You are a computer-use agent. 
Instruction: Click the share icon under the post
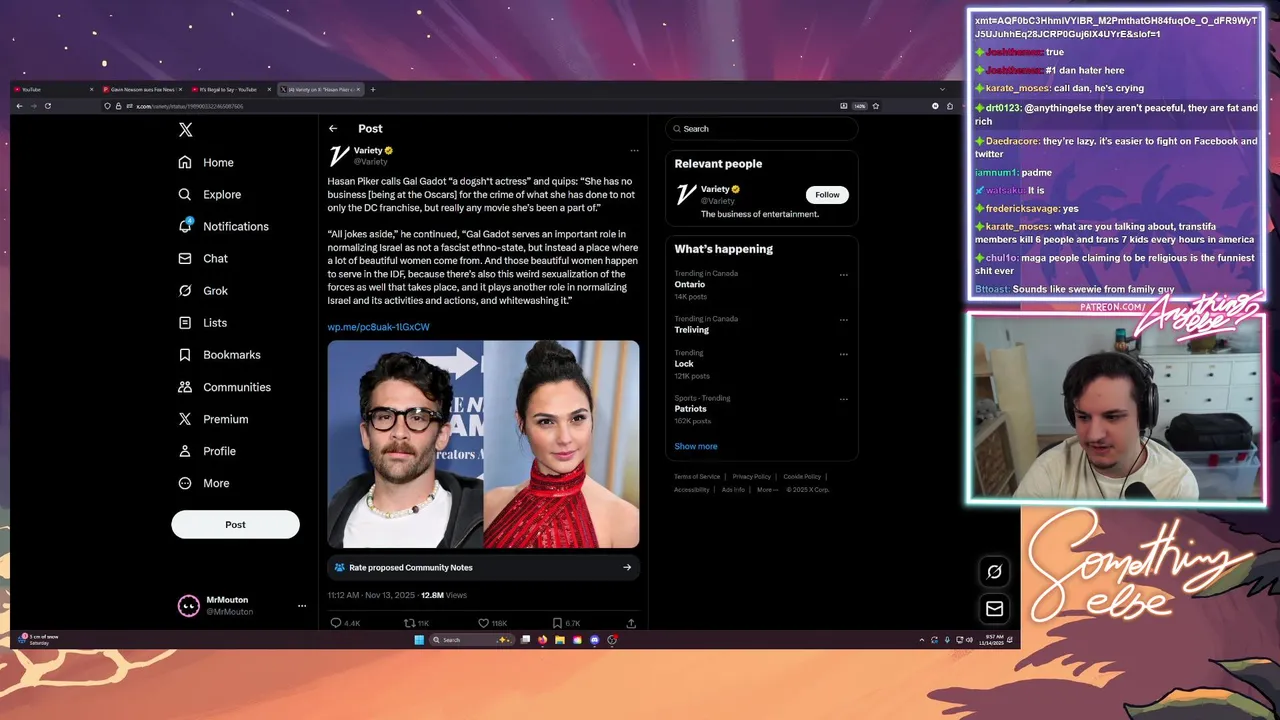pyautogui.click(x=630, y=623)
